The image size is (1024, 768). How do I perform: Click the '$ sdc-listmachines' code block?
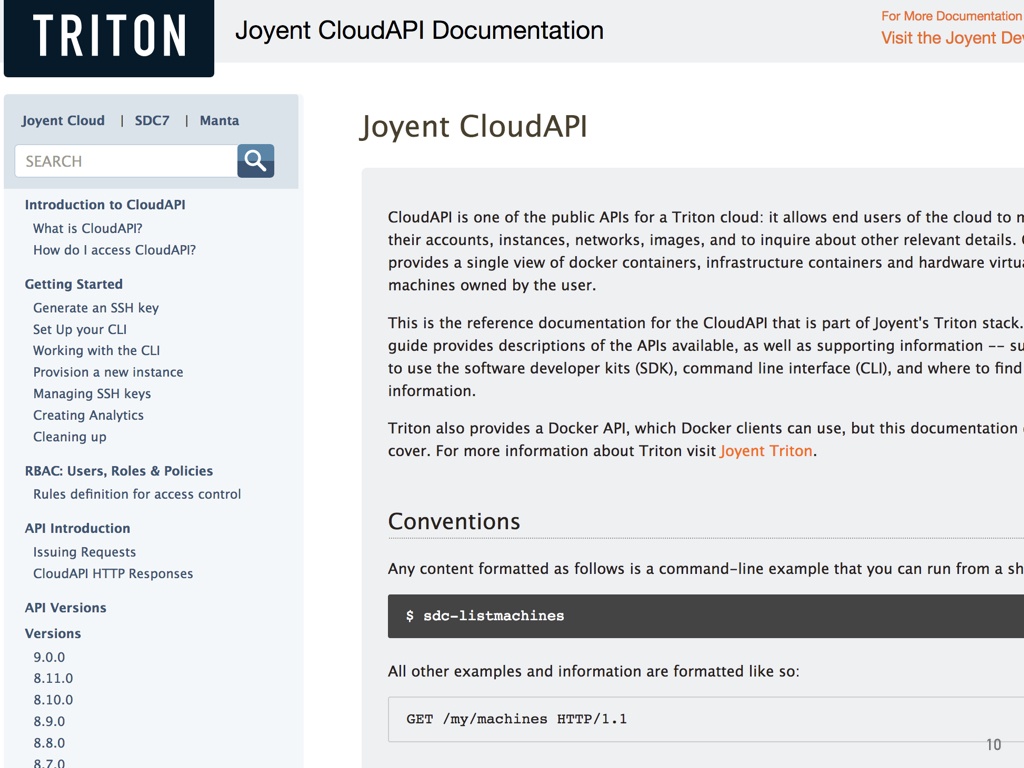(706, 616)
